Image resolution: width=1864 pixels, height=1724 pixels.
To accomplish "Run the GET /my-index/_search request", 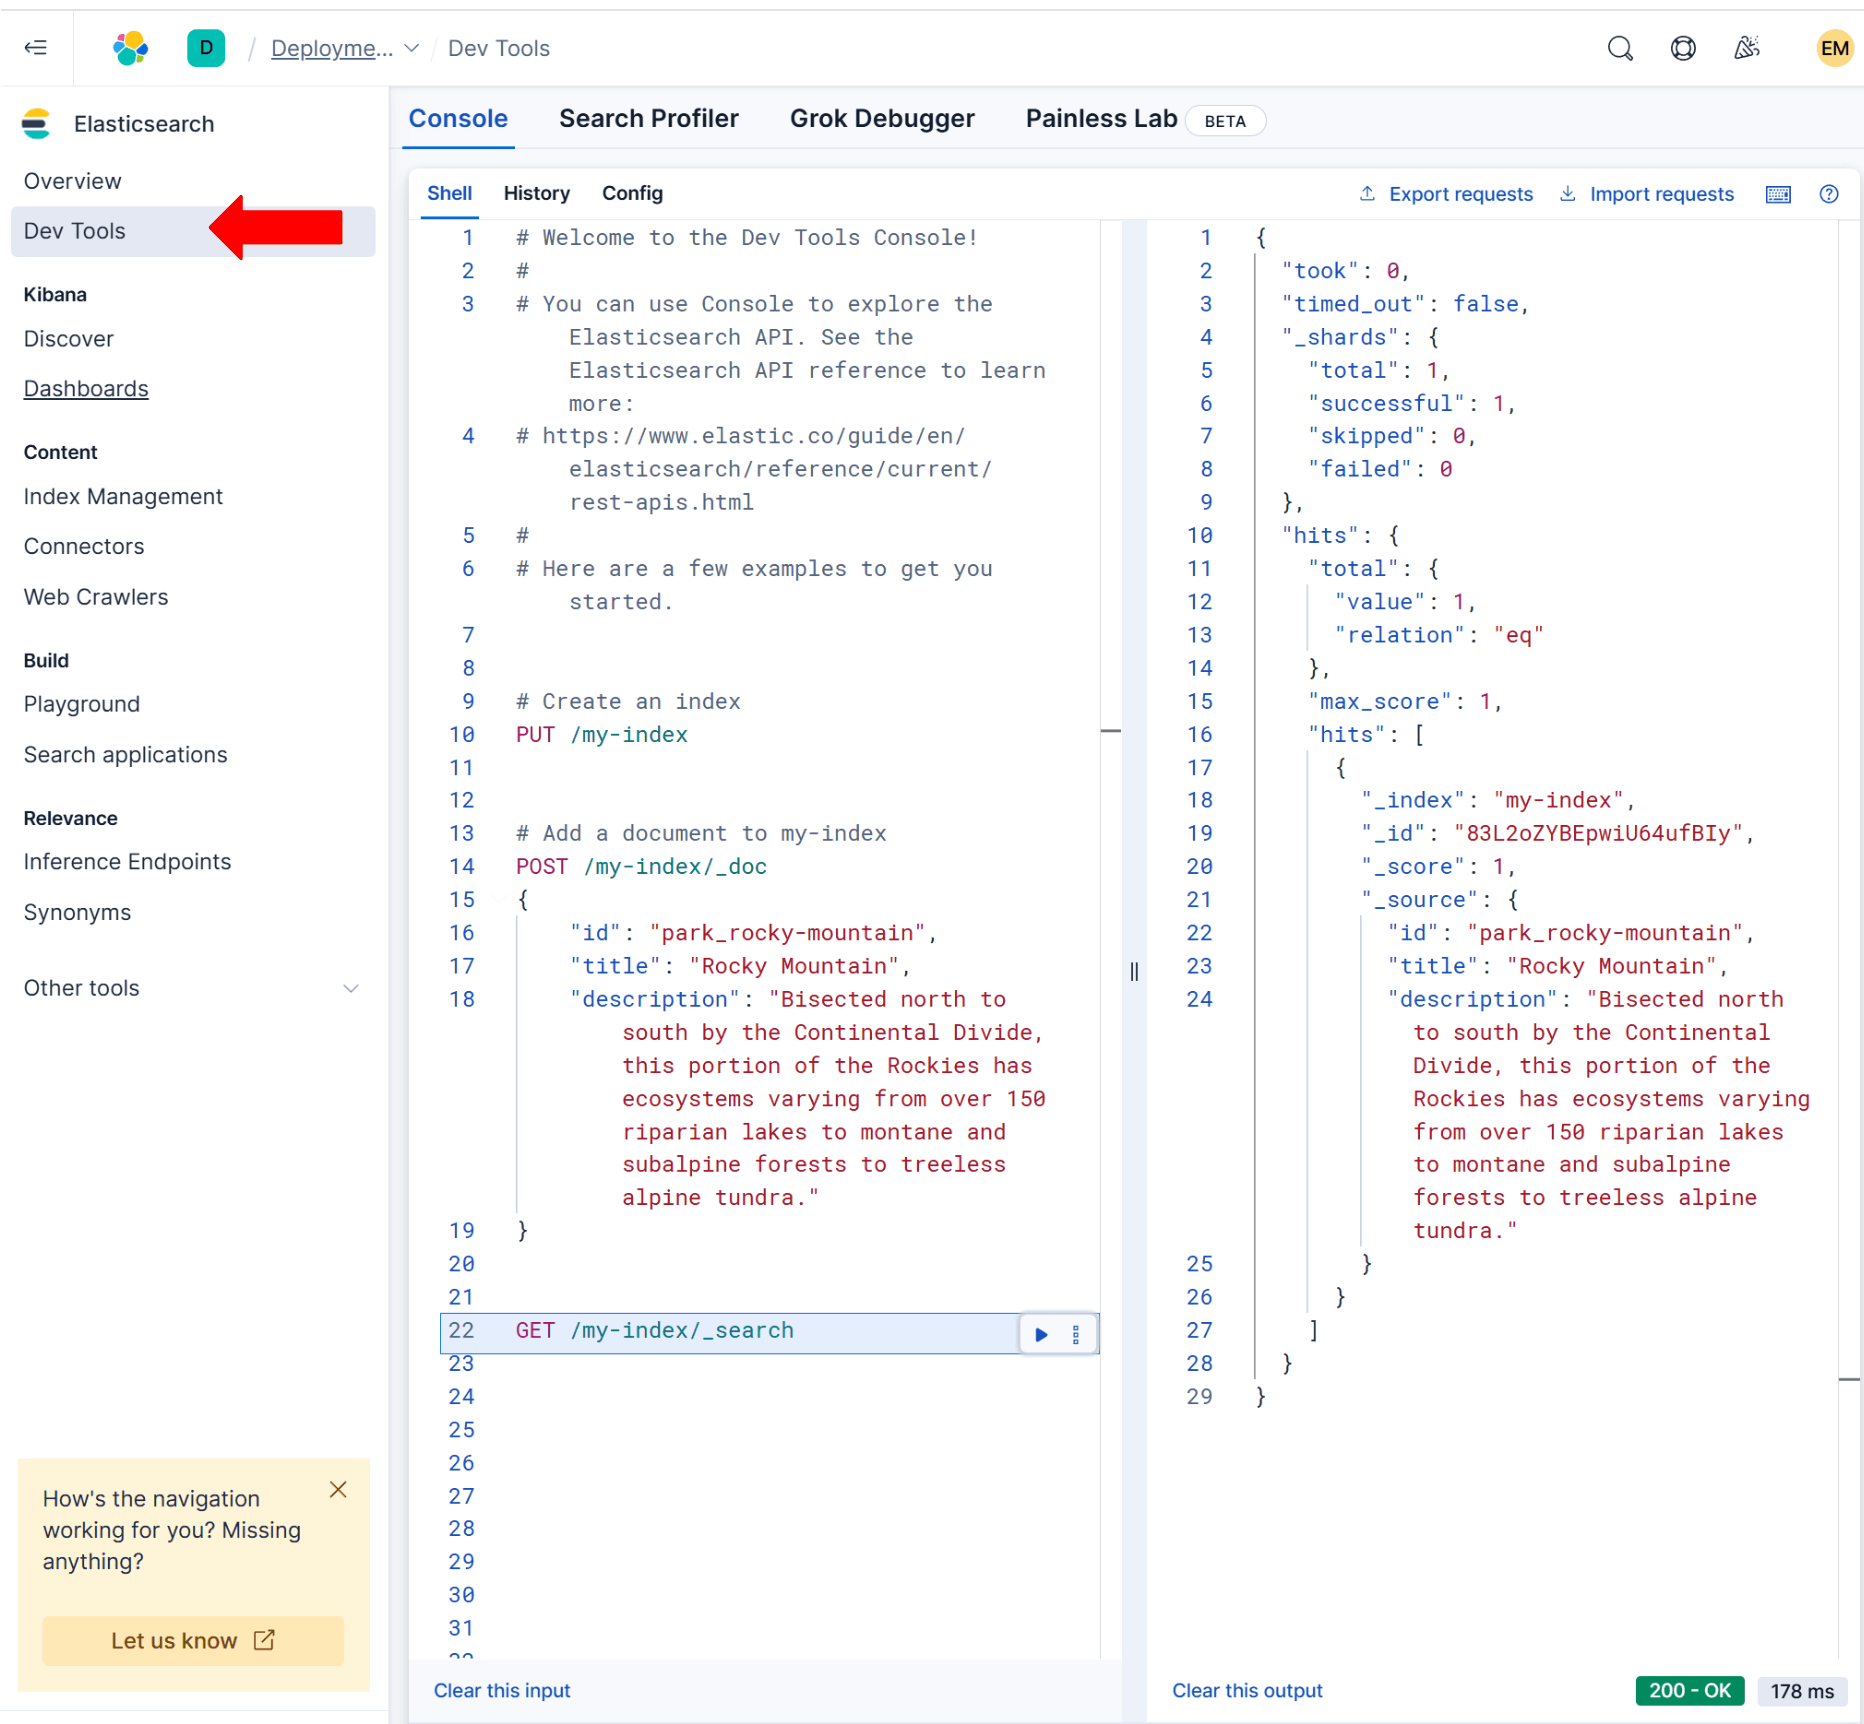I will pyautogui.click(x=1040, y=1333).
